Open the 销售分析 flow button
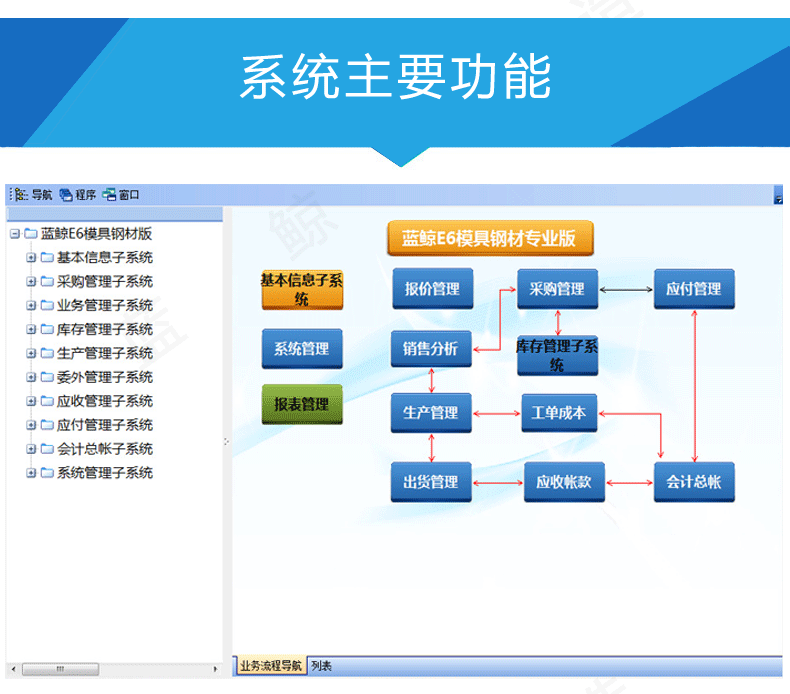 click(x=431, y=349)
